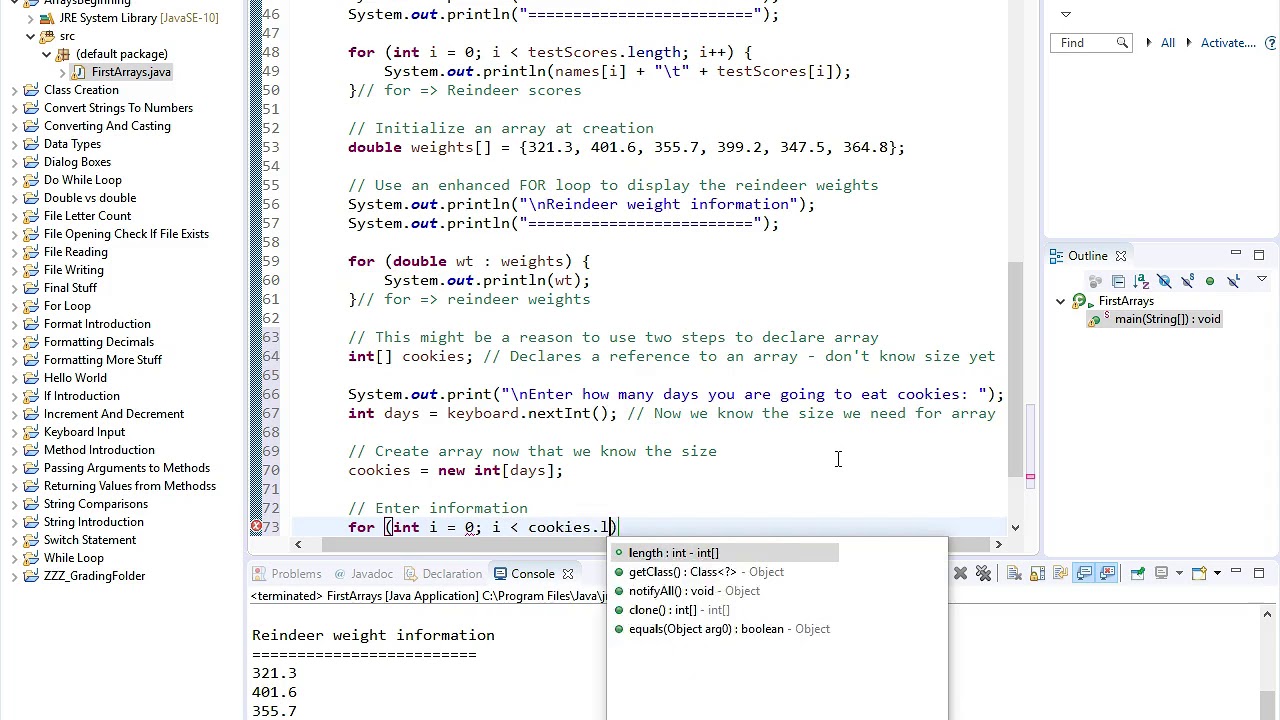Maximize the Console panel
This screenshot has height=720, width=1280.
[1259, 573]
